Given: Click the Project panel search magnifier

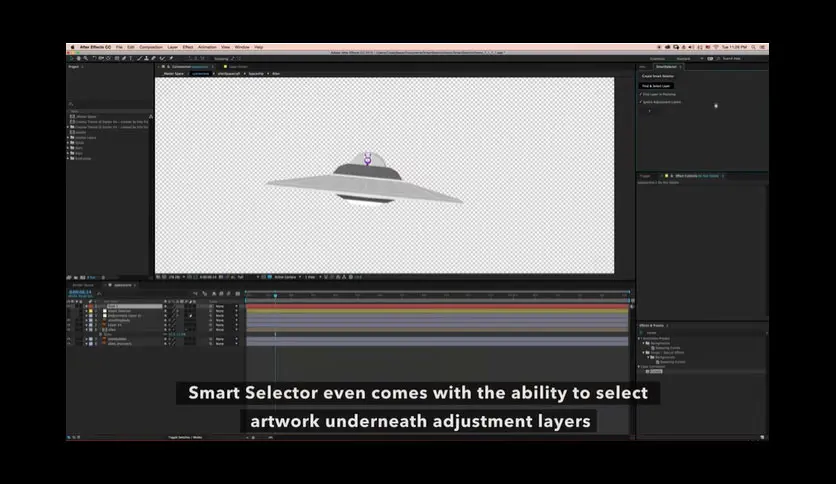Looking at the screenshot, I should point(70,104).
